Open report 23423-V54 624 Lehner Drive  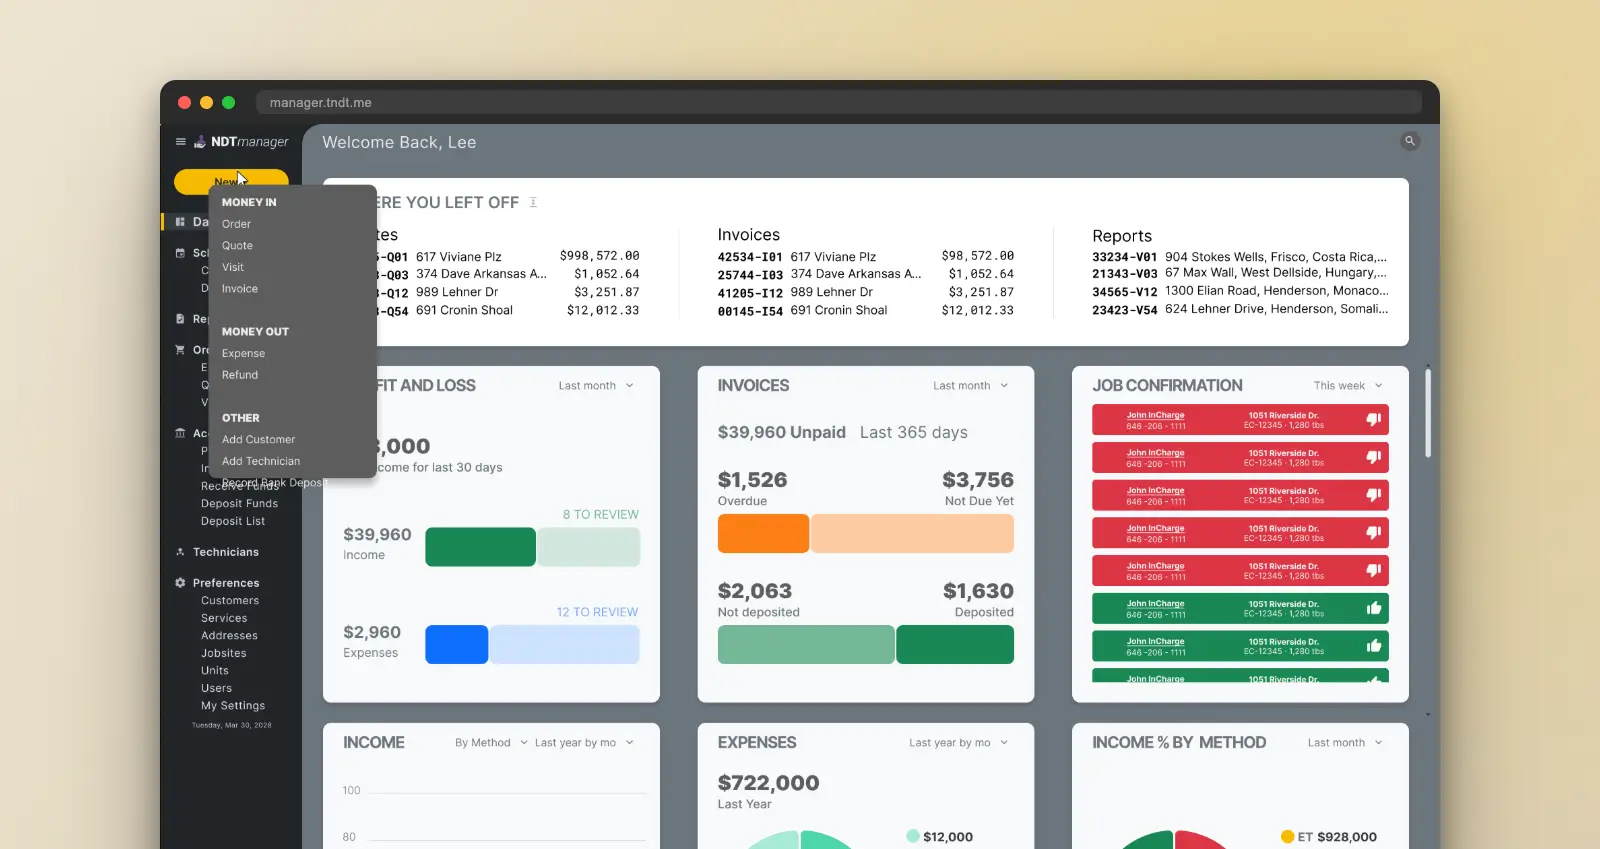[x=1240, y=310]
